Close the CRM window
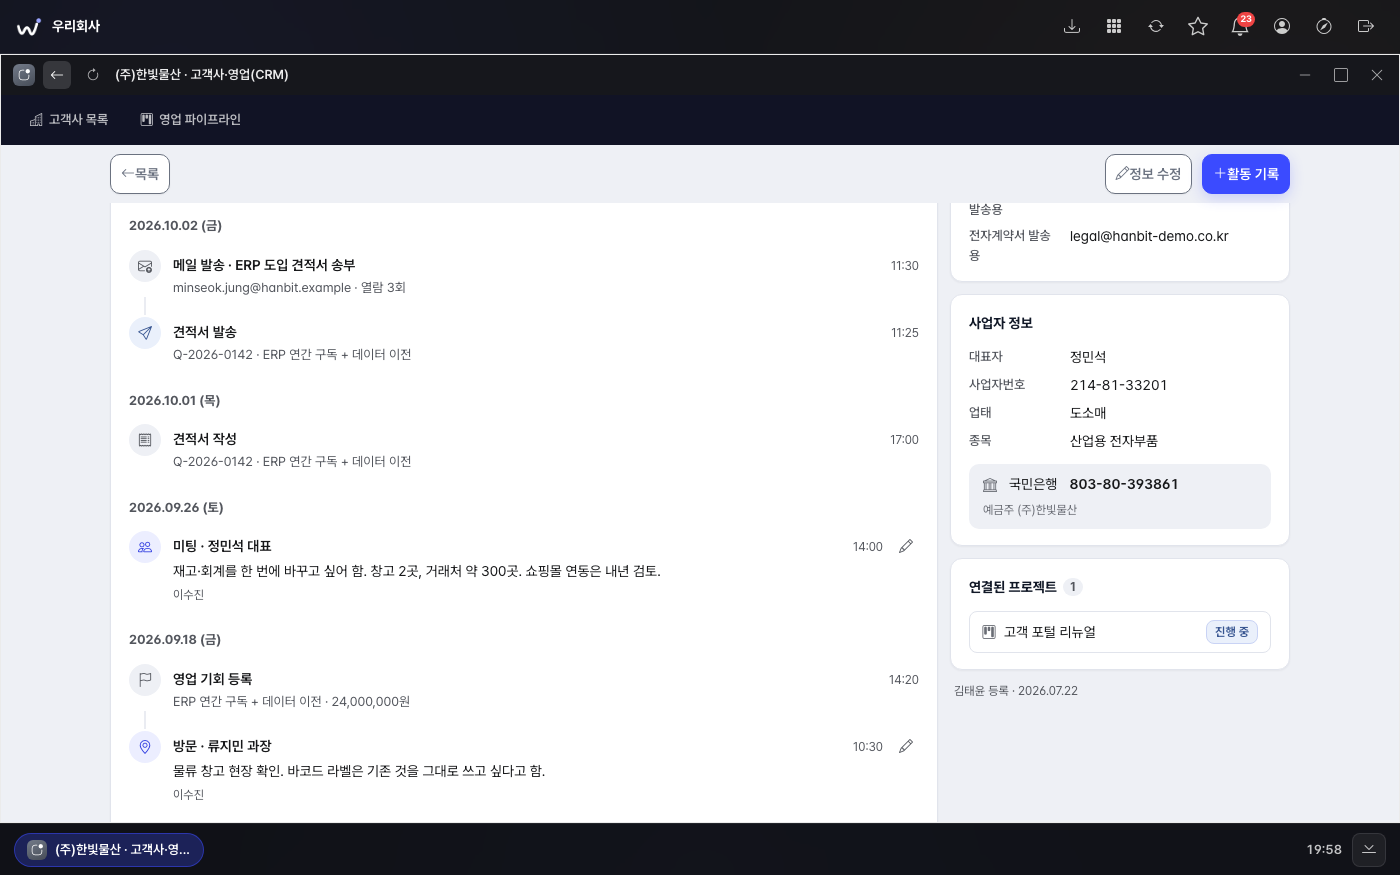 [1377, 75]
